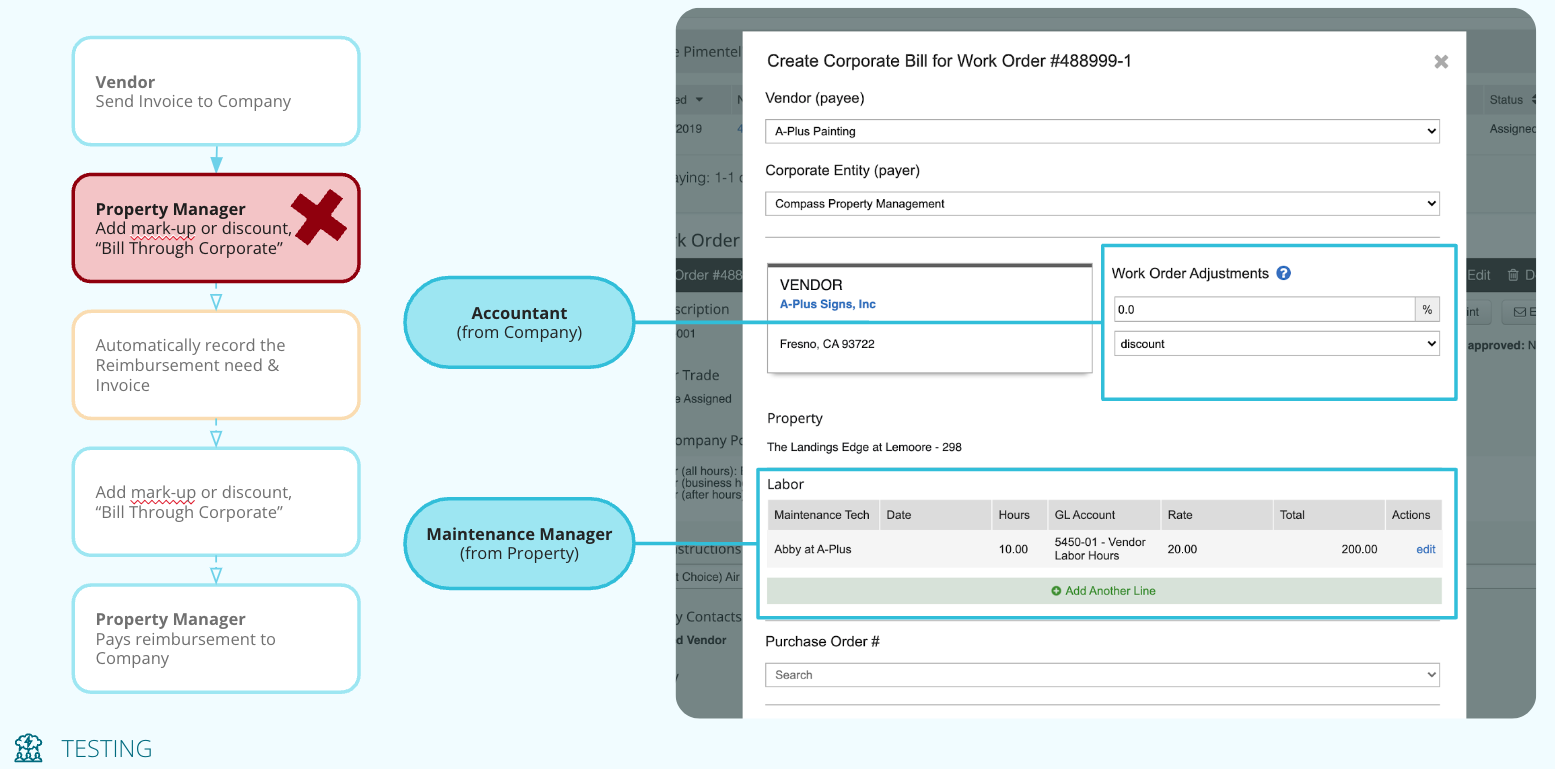
Task: Open the discount adjustment type dropdown
Action: point(1277,343)
